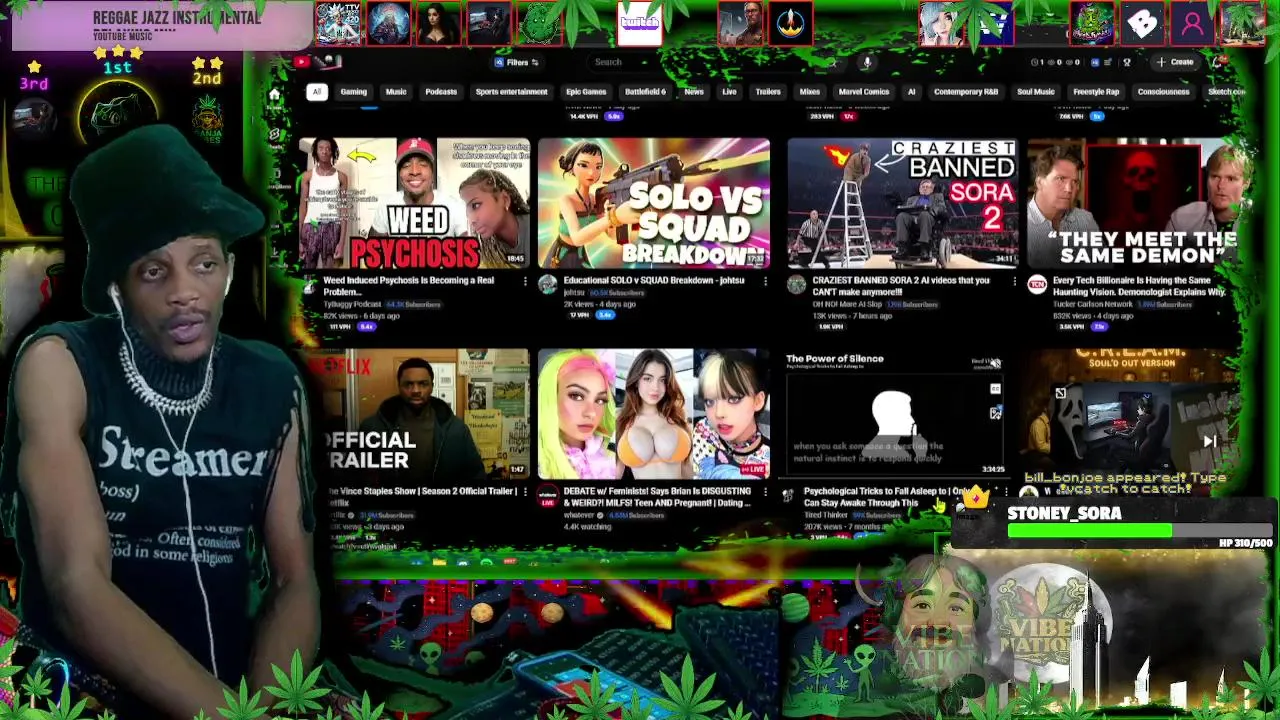Open the Debate w/ Feminists live thumbnail
The image size is (1280, 720).
[654, 414]
